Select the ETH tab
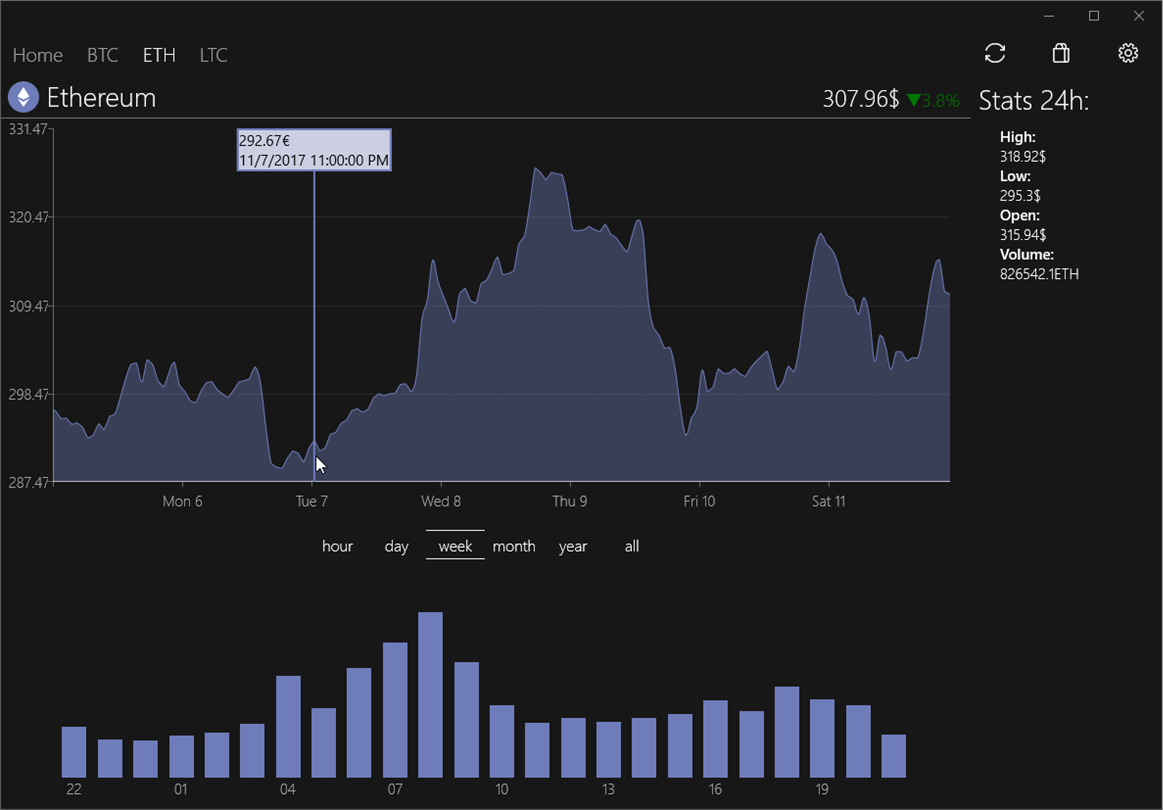Image resolution: width=1163 pixels, height=810 pixels. tap(159, 55)
